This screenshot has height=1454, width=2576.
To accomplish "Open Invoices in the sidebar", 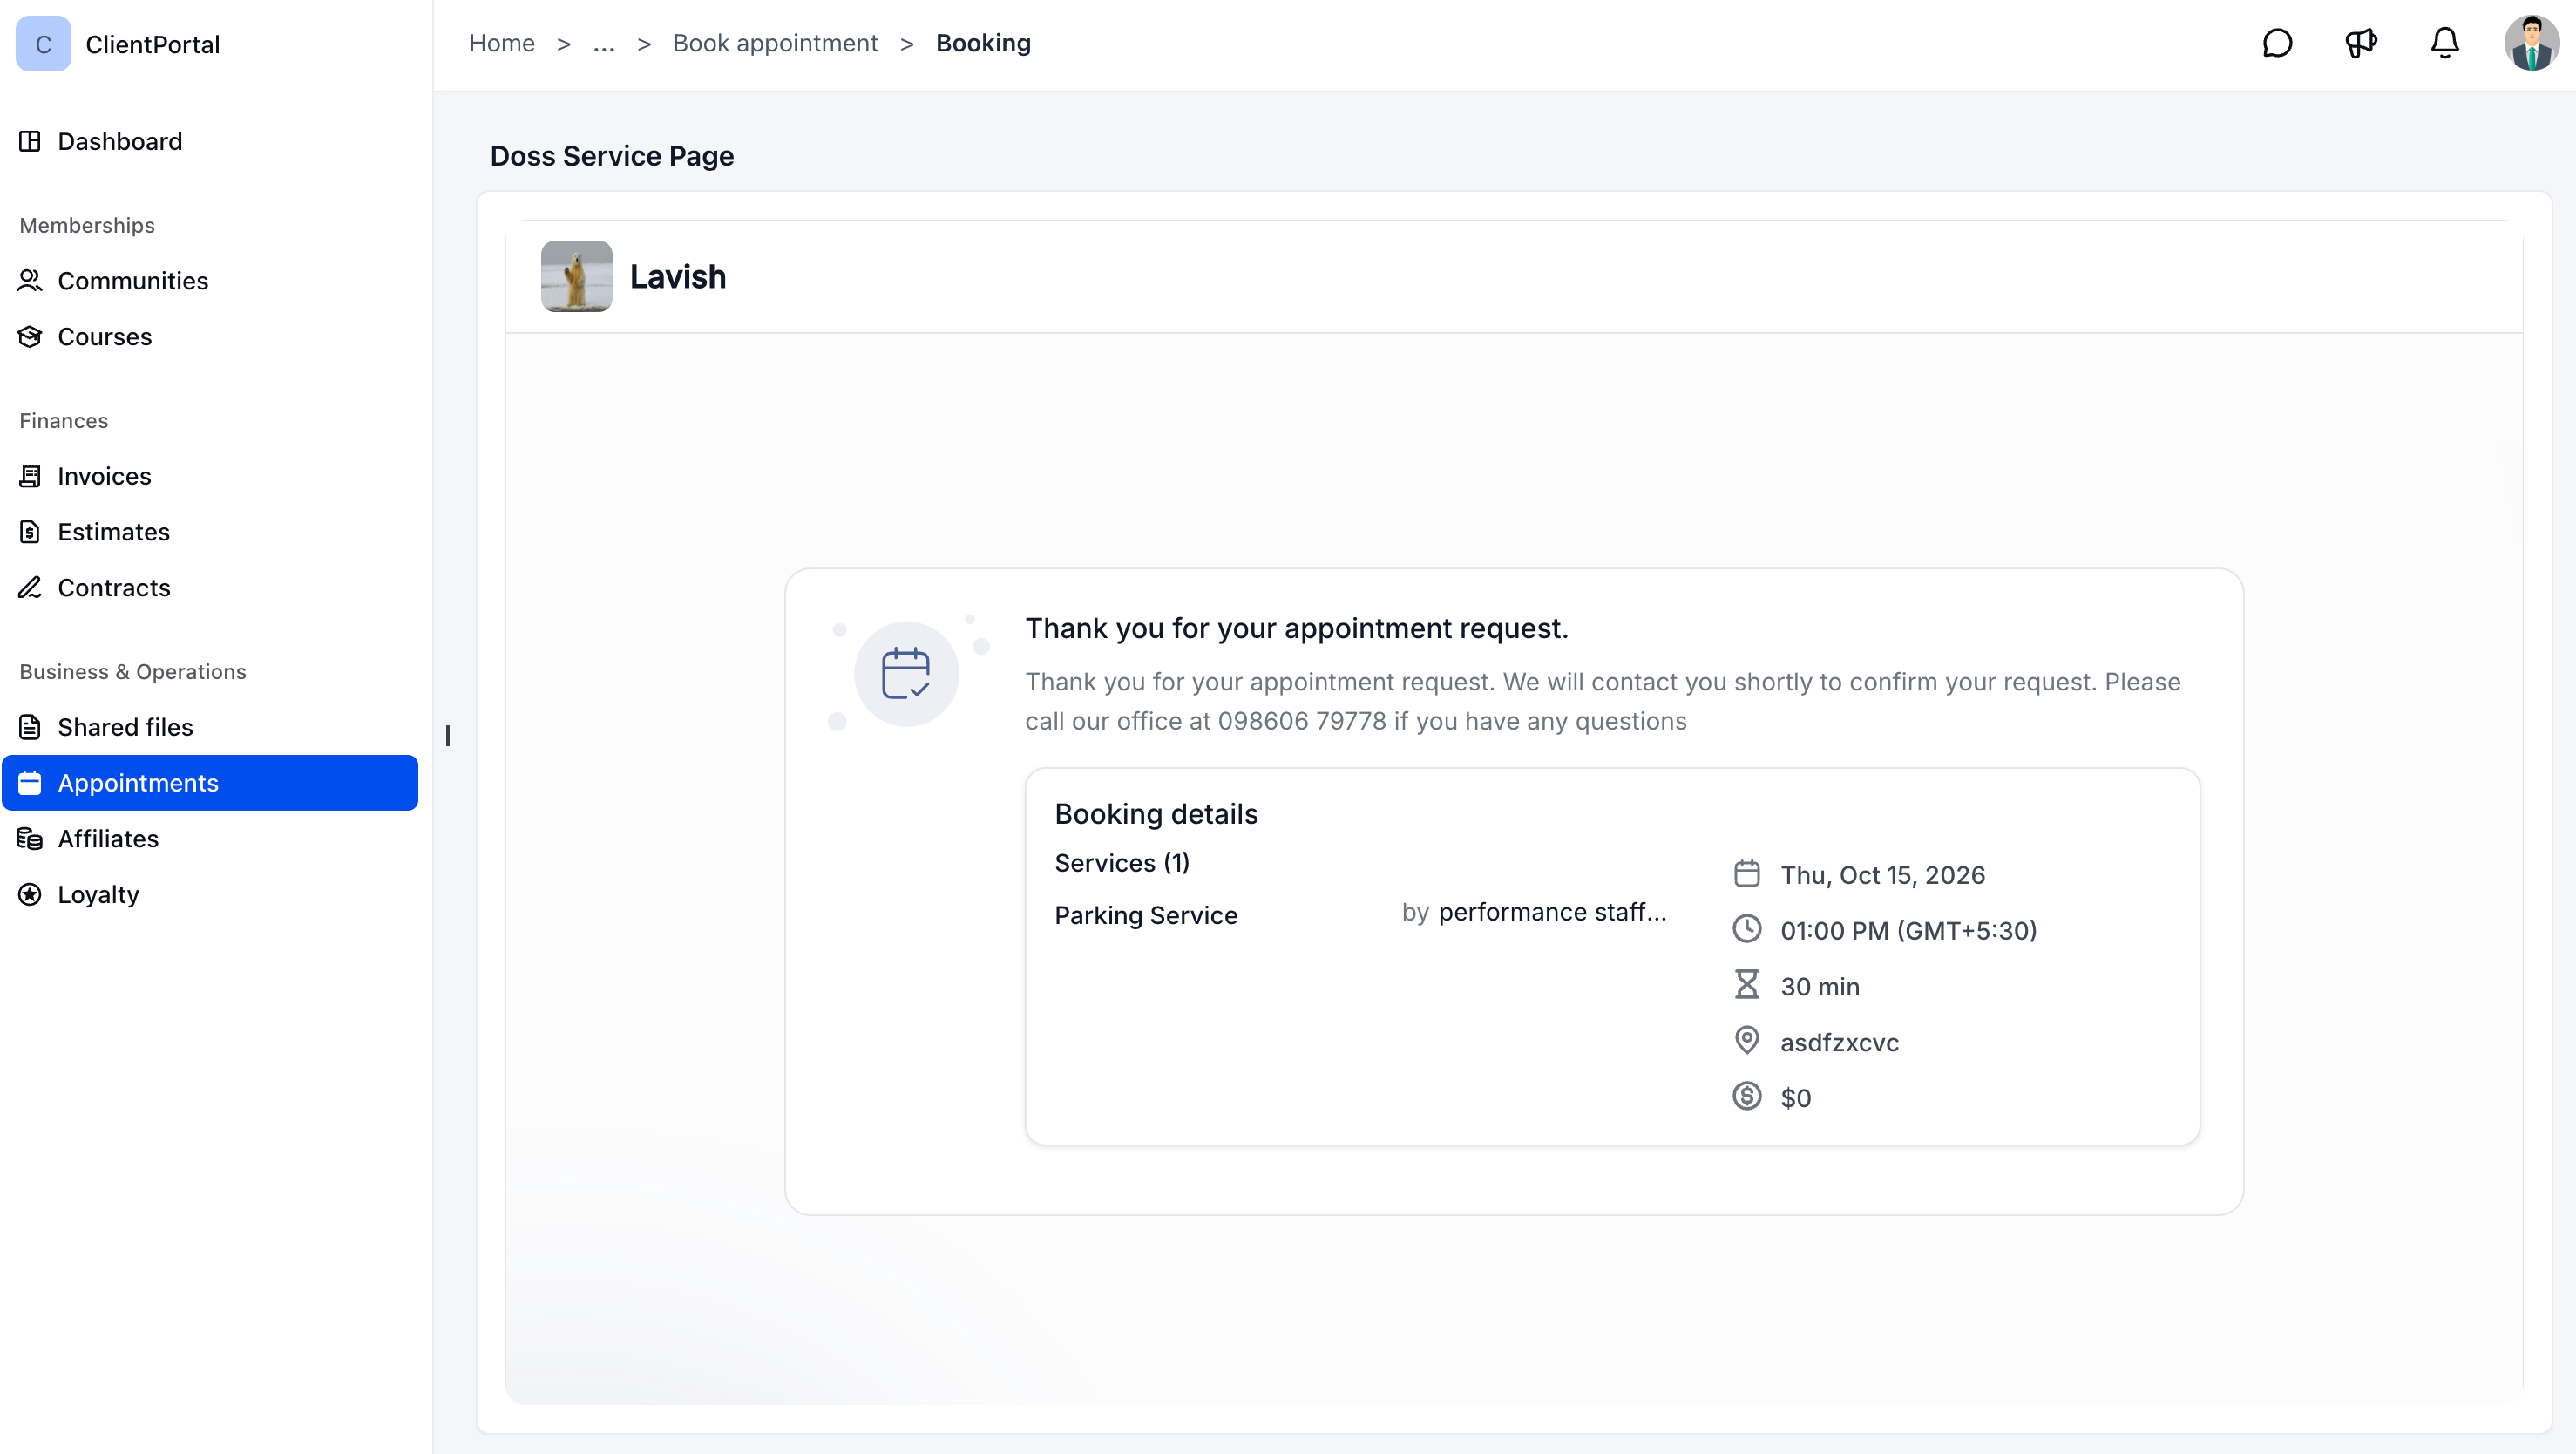I will click(x=210, y=476).
